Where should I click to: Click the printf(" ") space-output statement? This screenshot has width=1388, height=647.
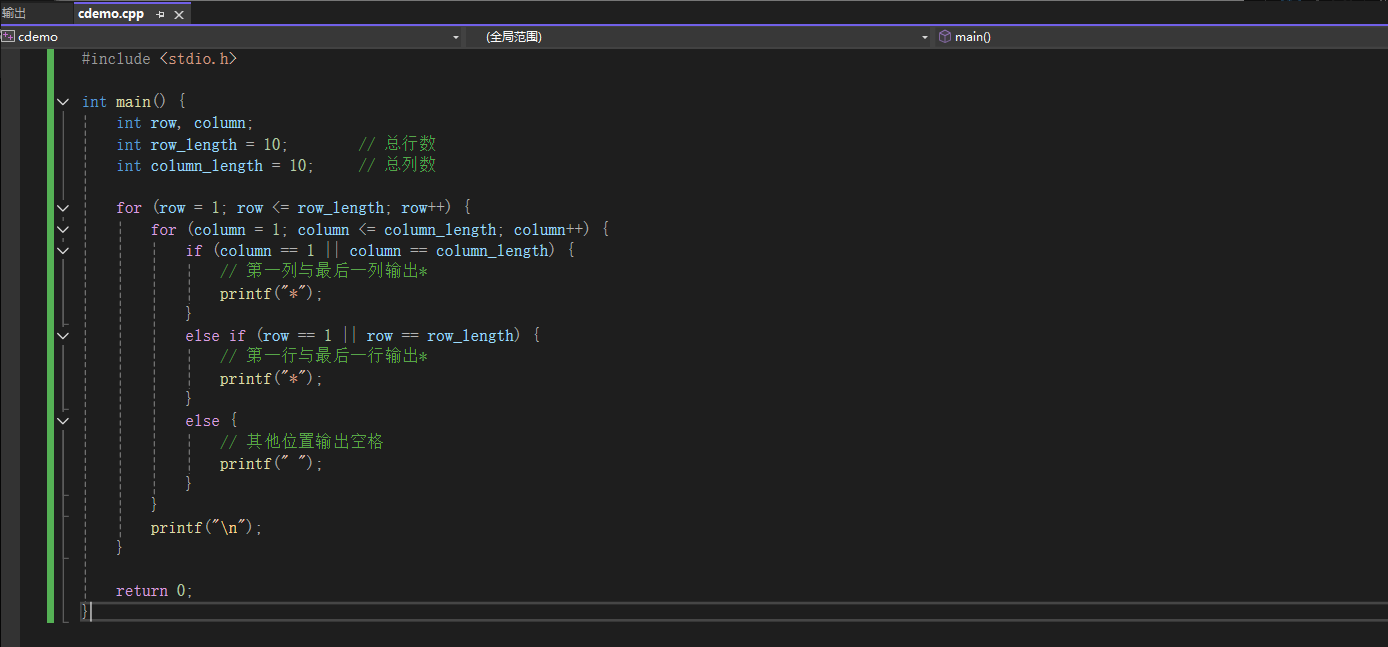[x=272, y=463]
